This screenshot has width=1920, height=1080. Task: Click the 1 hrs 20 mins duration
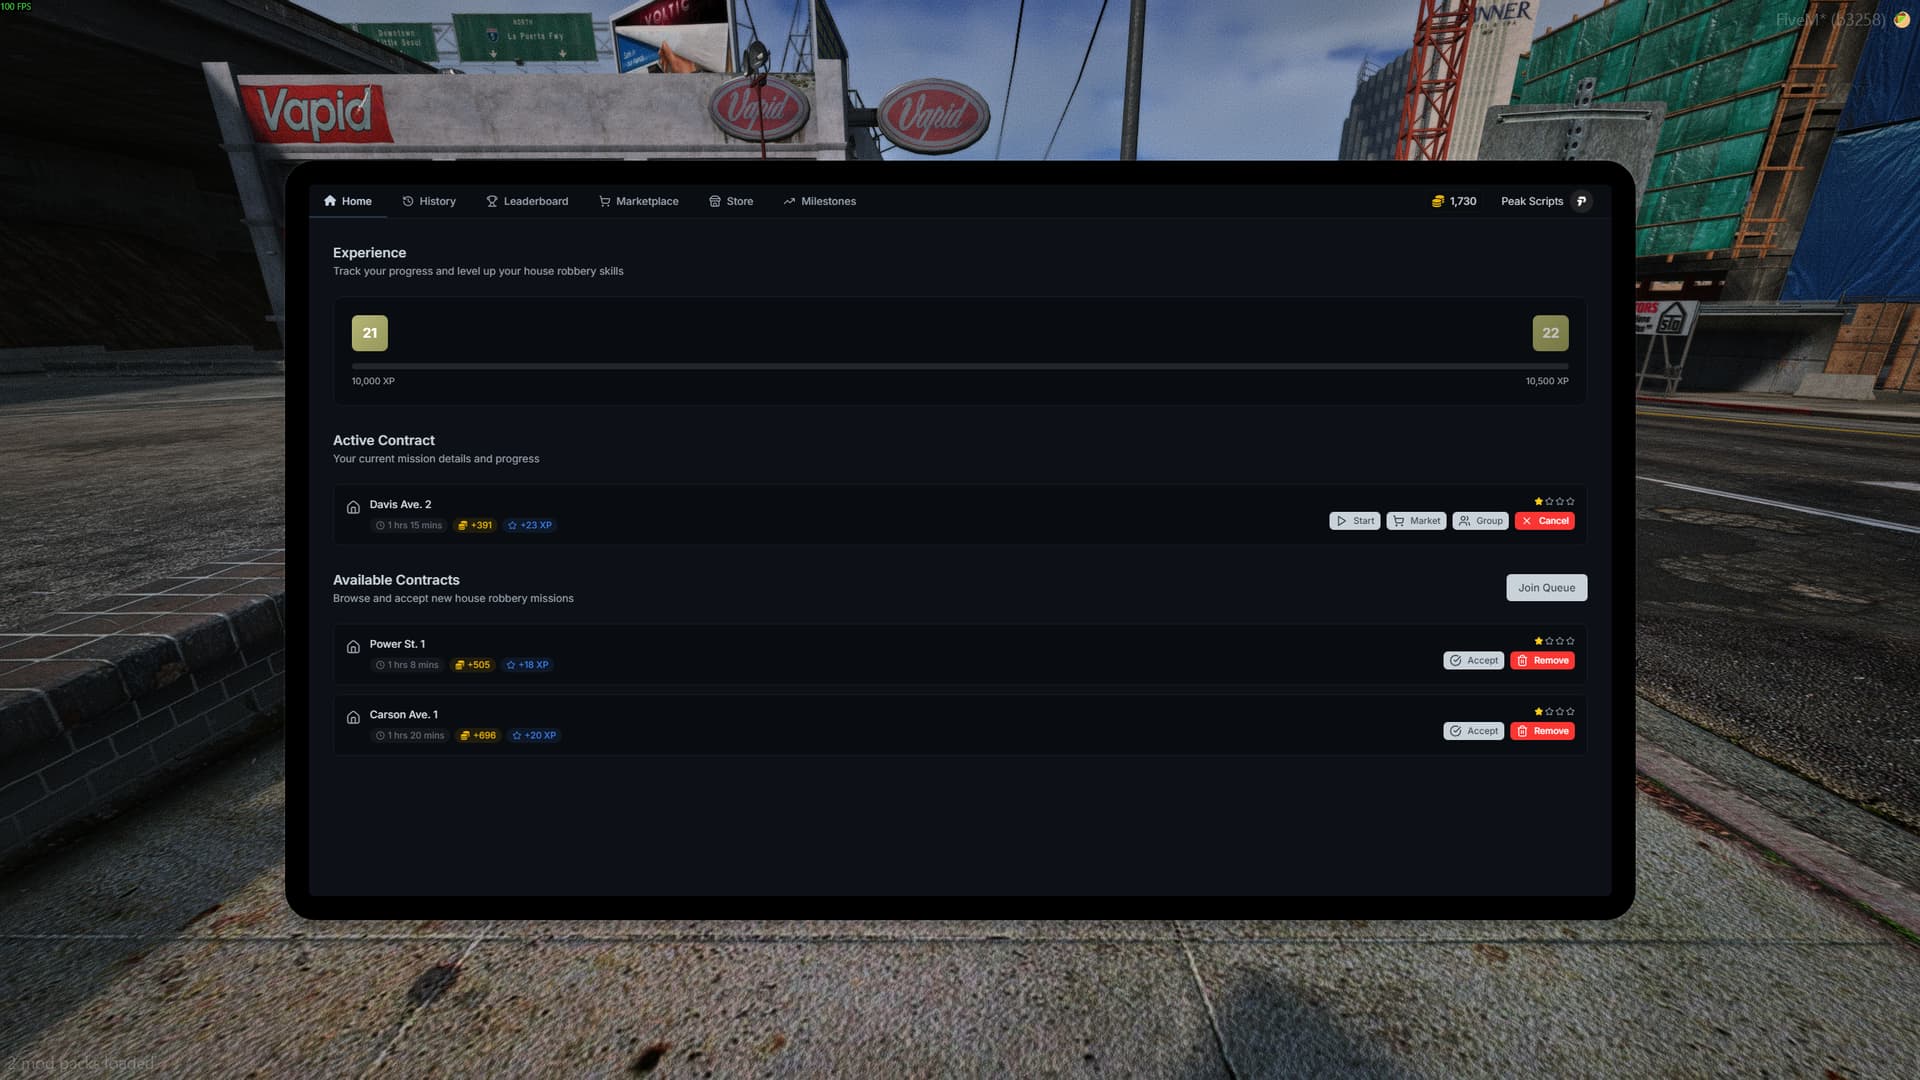click(x=410, y=735)
